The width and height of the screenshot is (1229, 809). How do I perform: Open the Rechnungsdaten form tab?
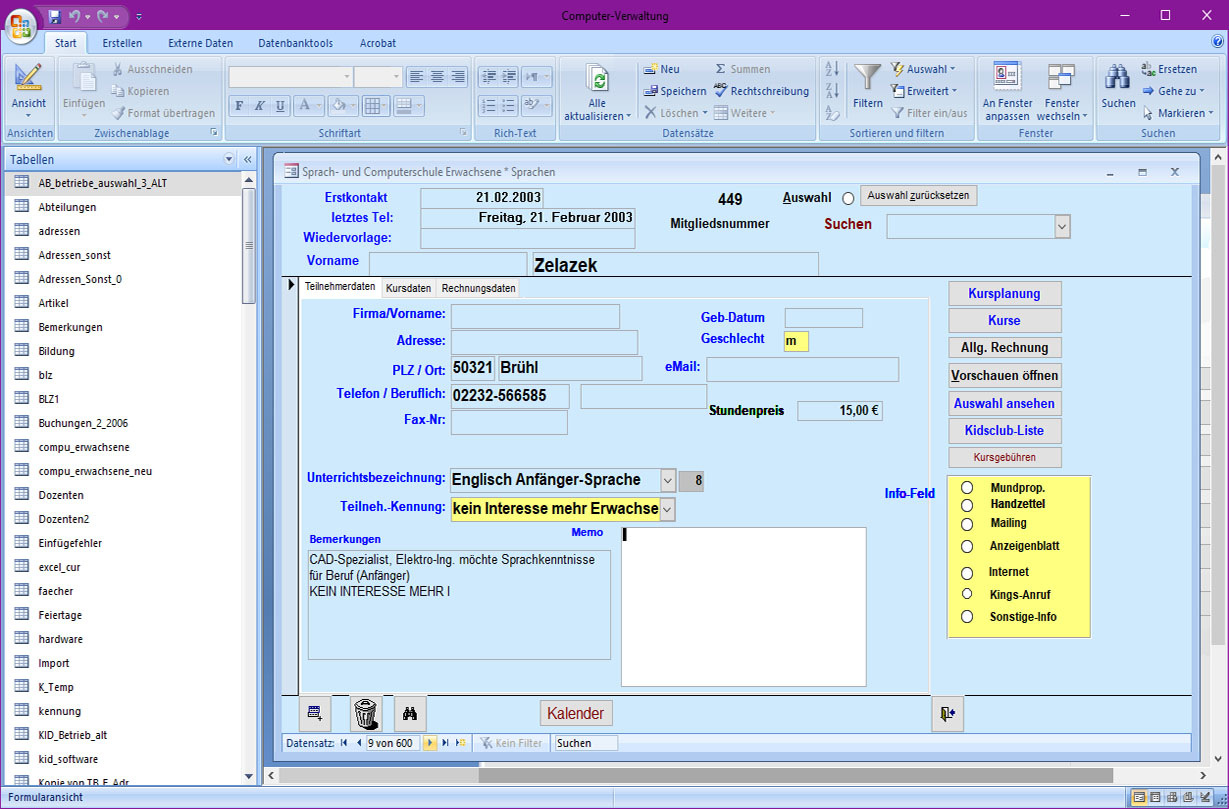pos(479,288)
